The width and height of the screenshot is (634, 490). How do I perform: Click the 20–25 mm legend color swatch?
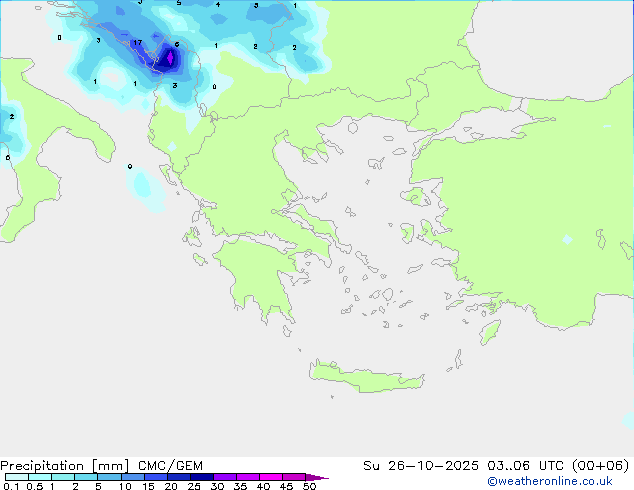tap(178, 477)
